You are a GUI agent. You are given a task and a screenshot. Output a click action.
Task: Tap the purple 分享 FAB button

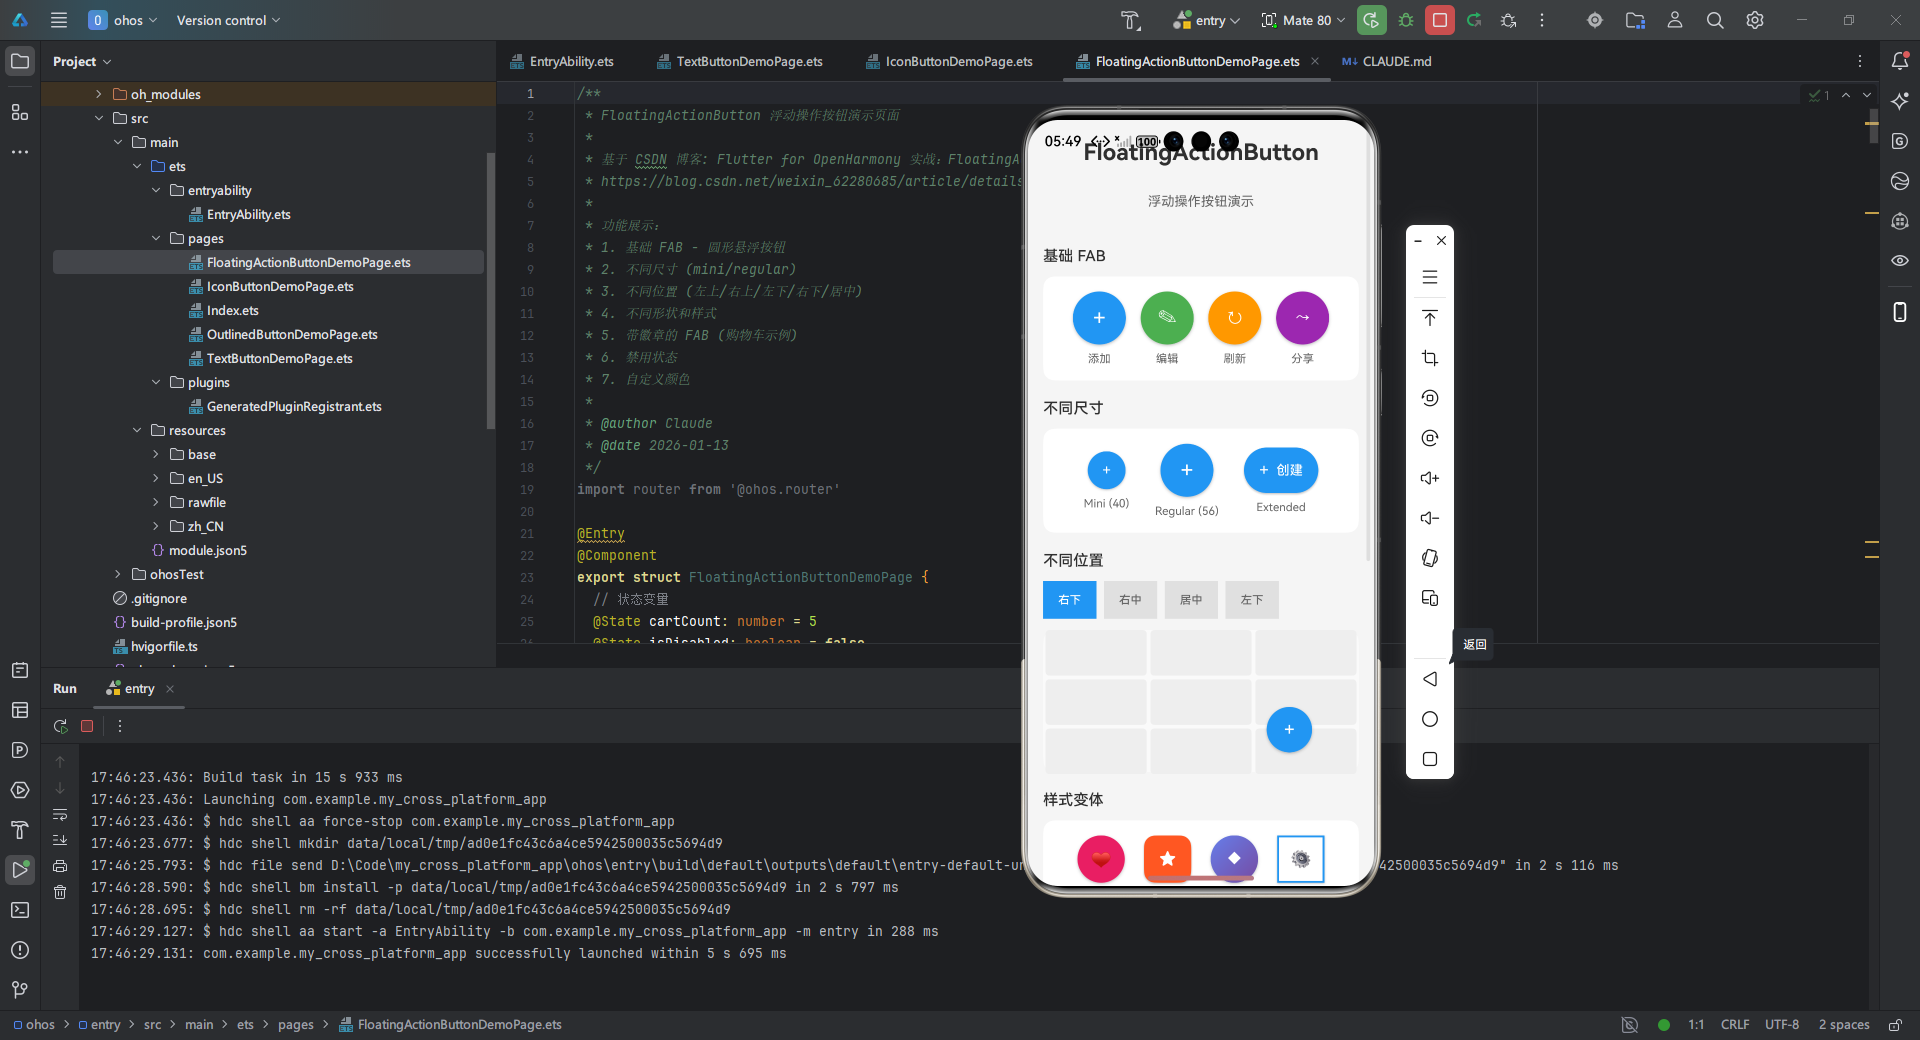click(x=1302, y=318)
